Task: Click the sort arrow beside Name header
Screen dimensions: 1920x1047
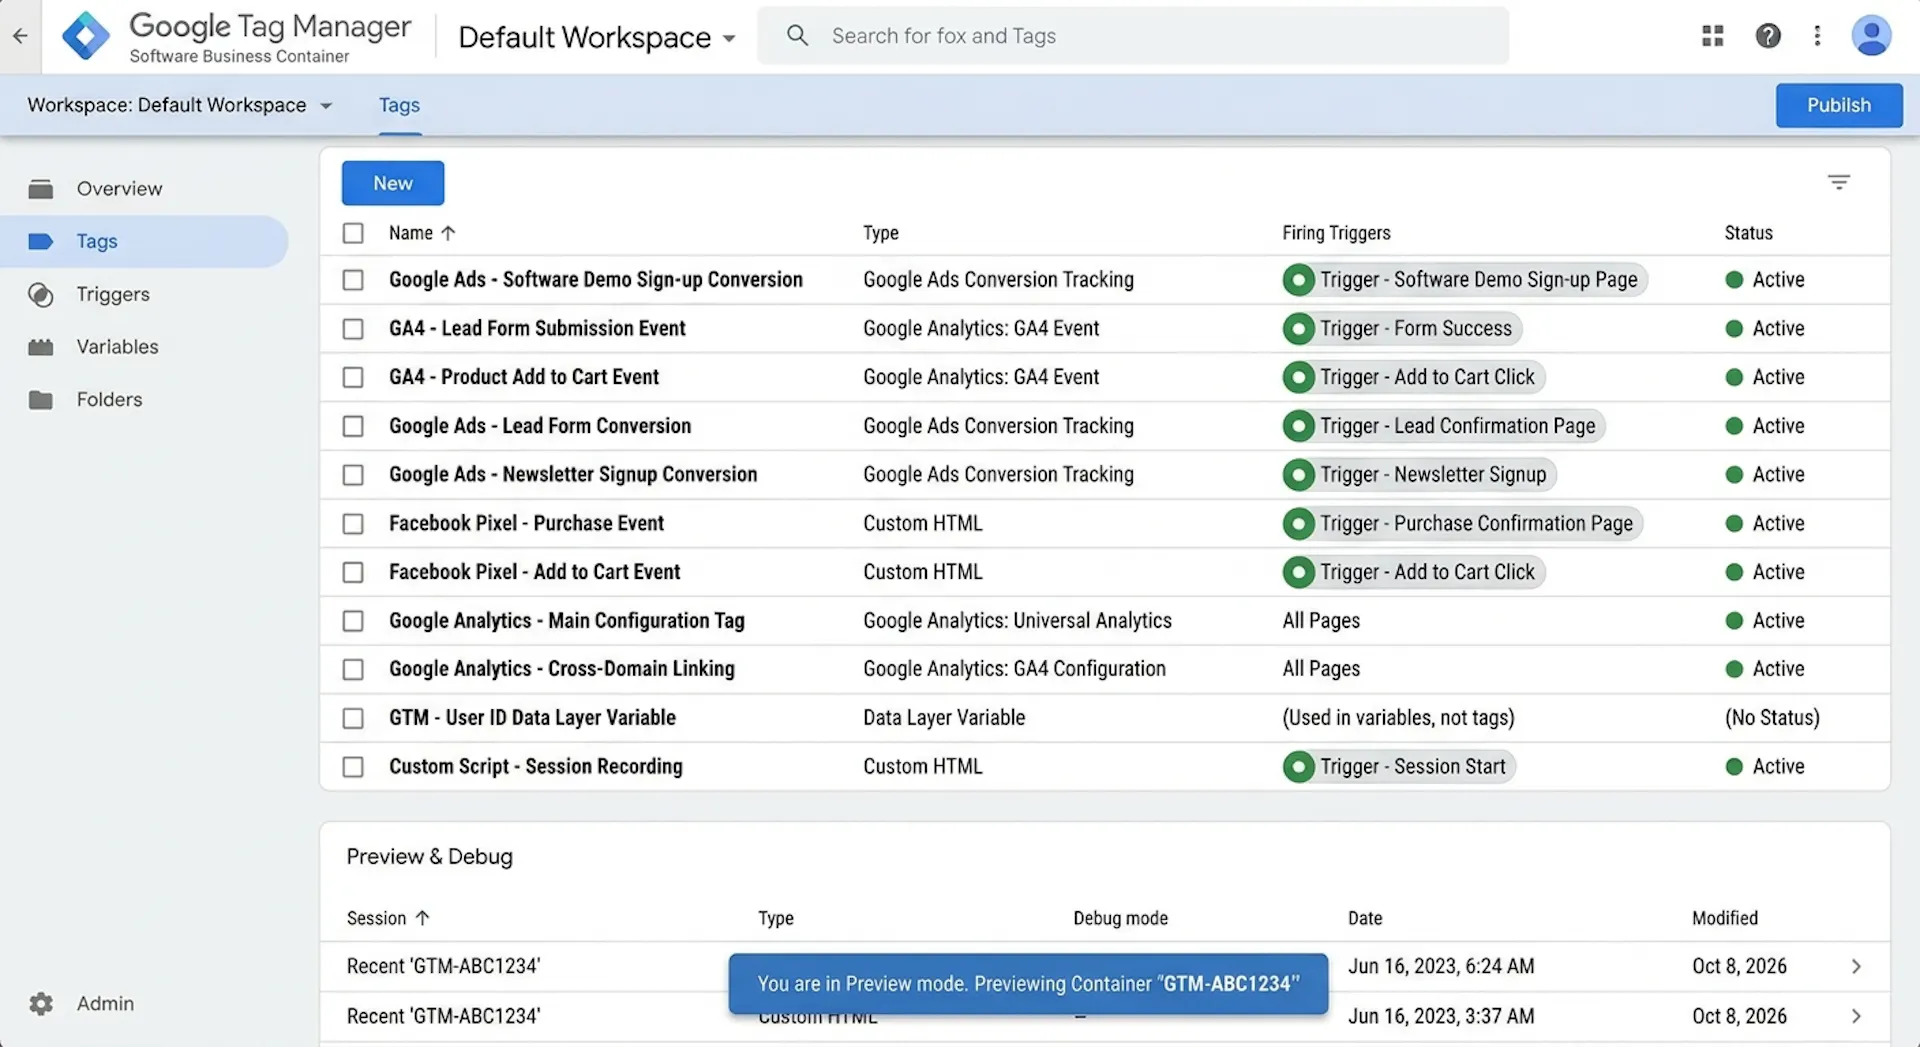Action: (448, 233)
